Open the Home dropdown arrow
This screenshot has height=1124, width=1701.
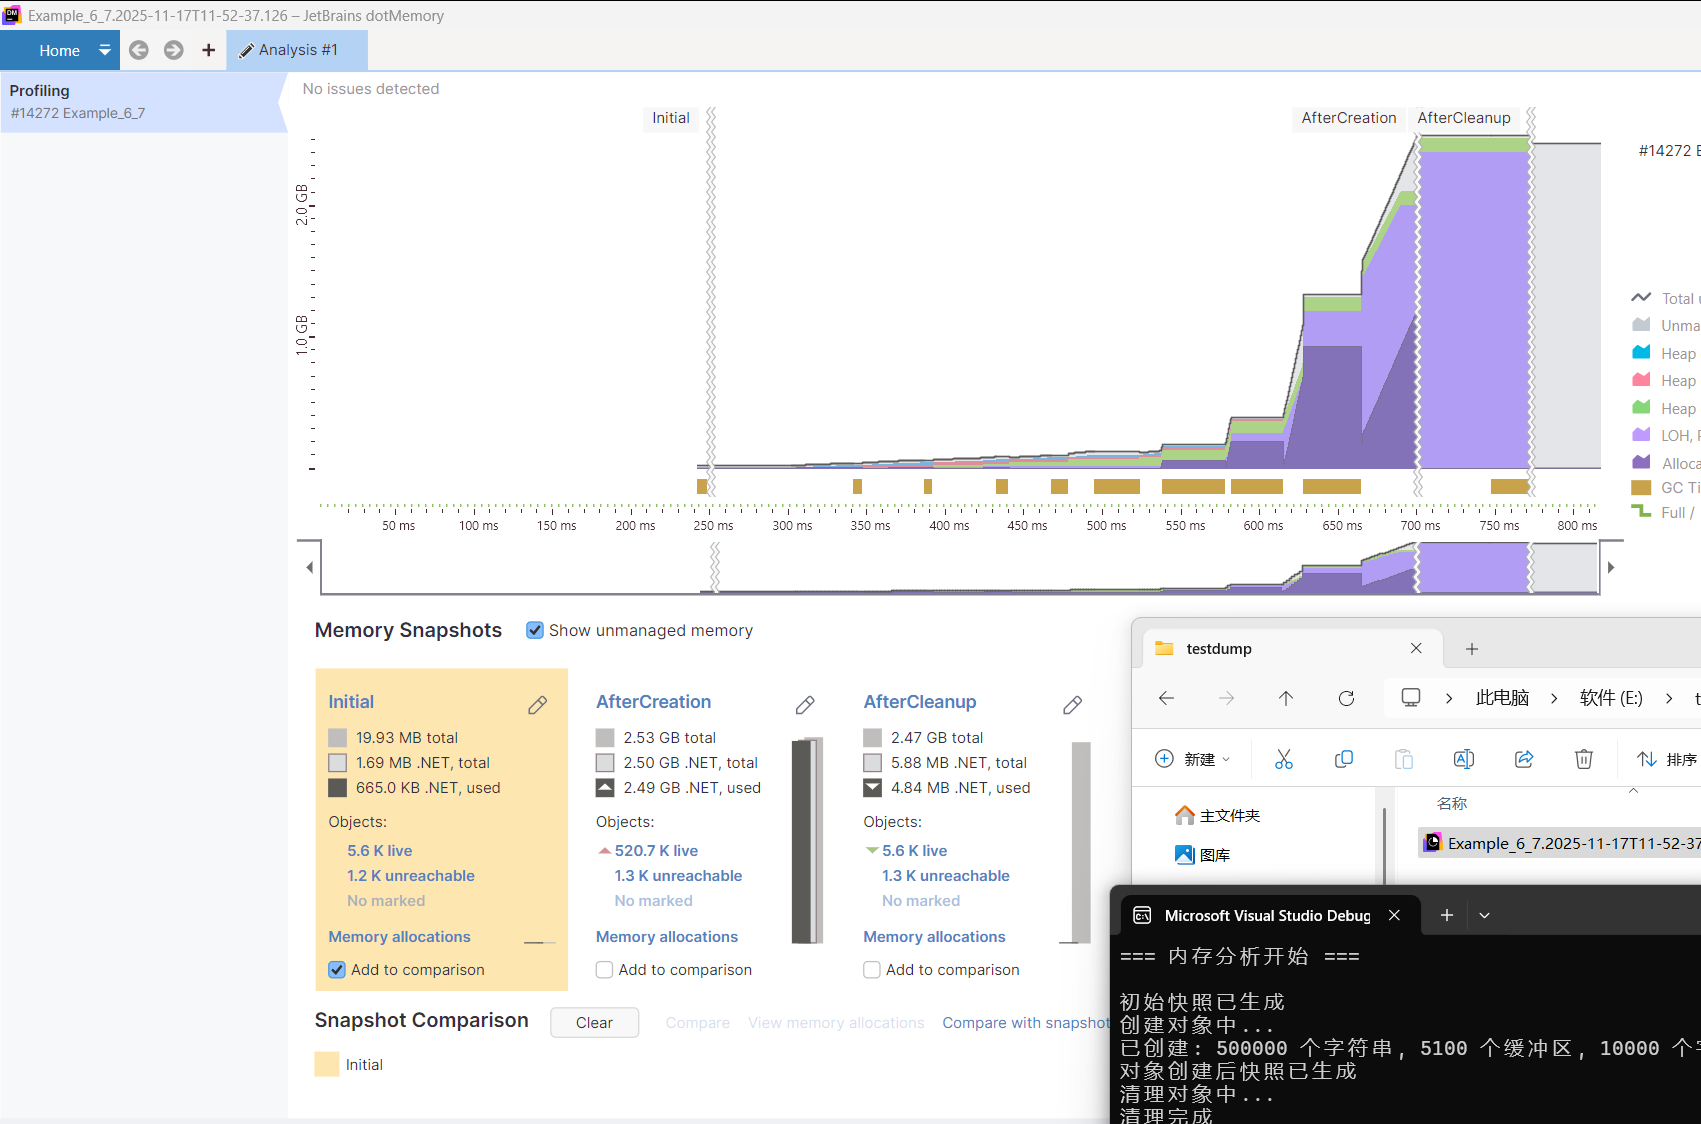click(x=105, y=50)
